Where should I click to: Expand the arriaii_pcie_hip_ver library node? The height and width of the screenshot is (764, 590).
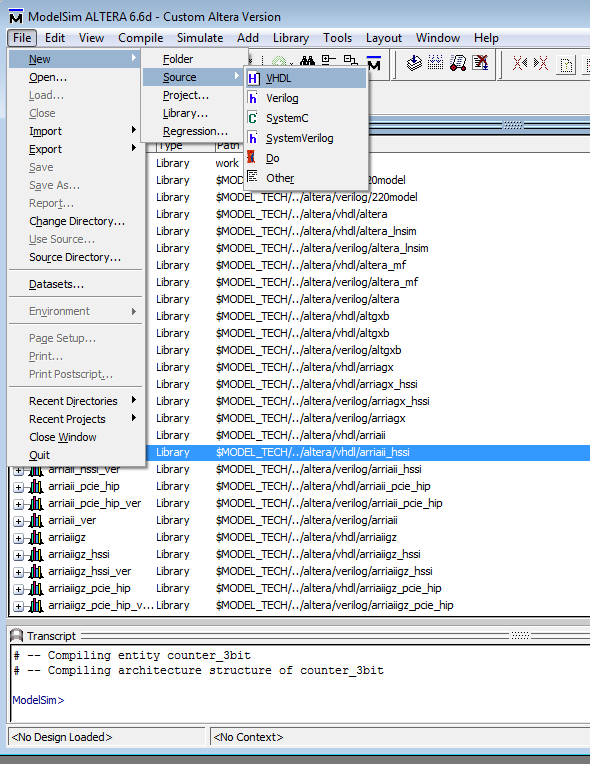[x=18, y=504]
